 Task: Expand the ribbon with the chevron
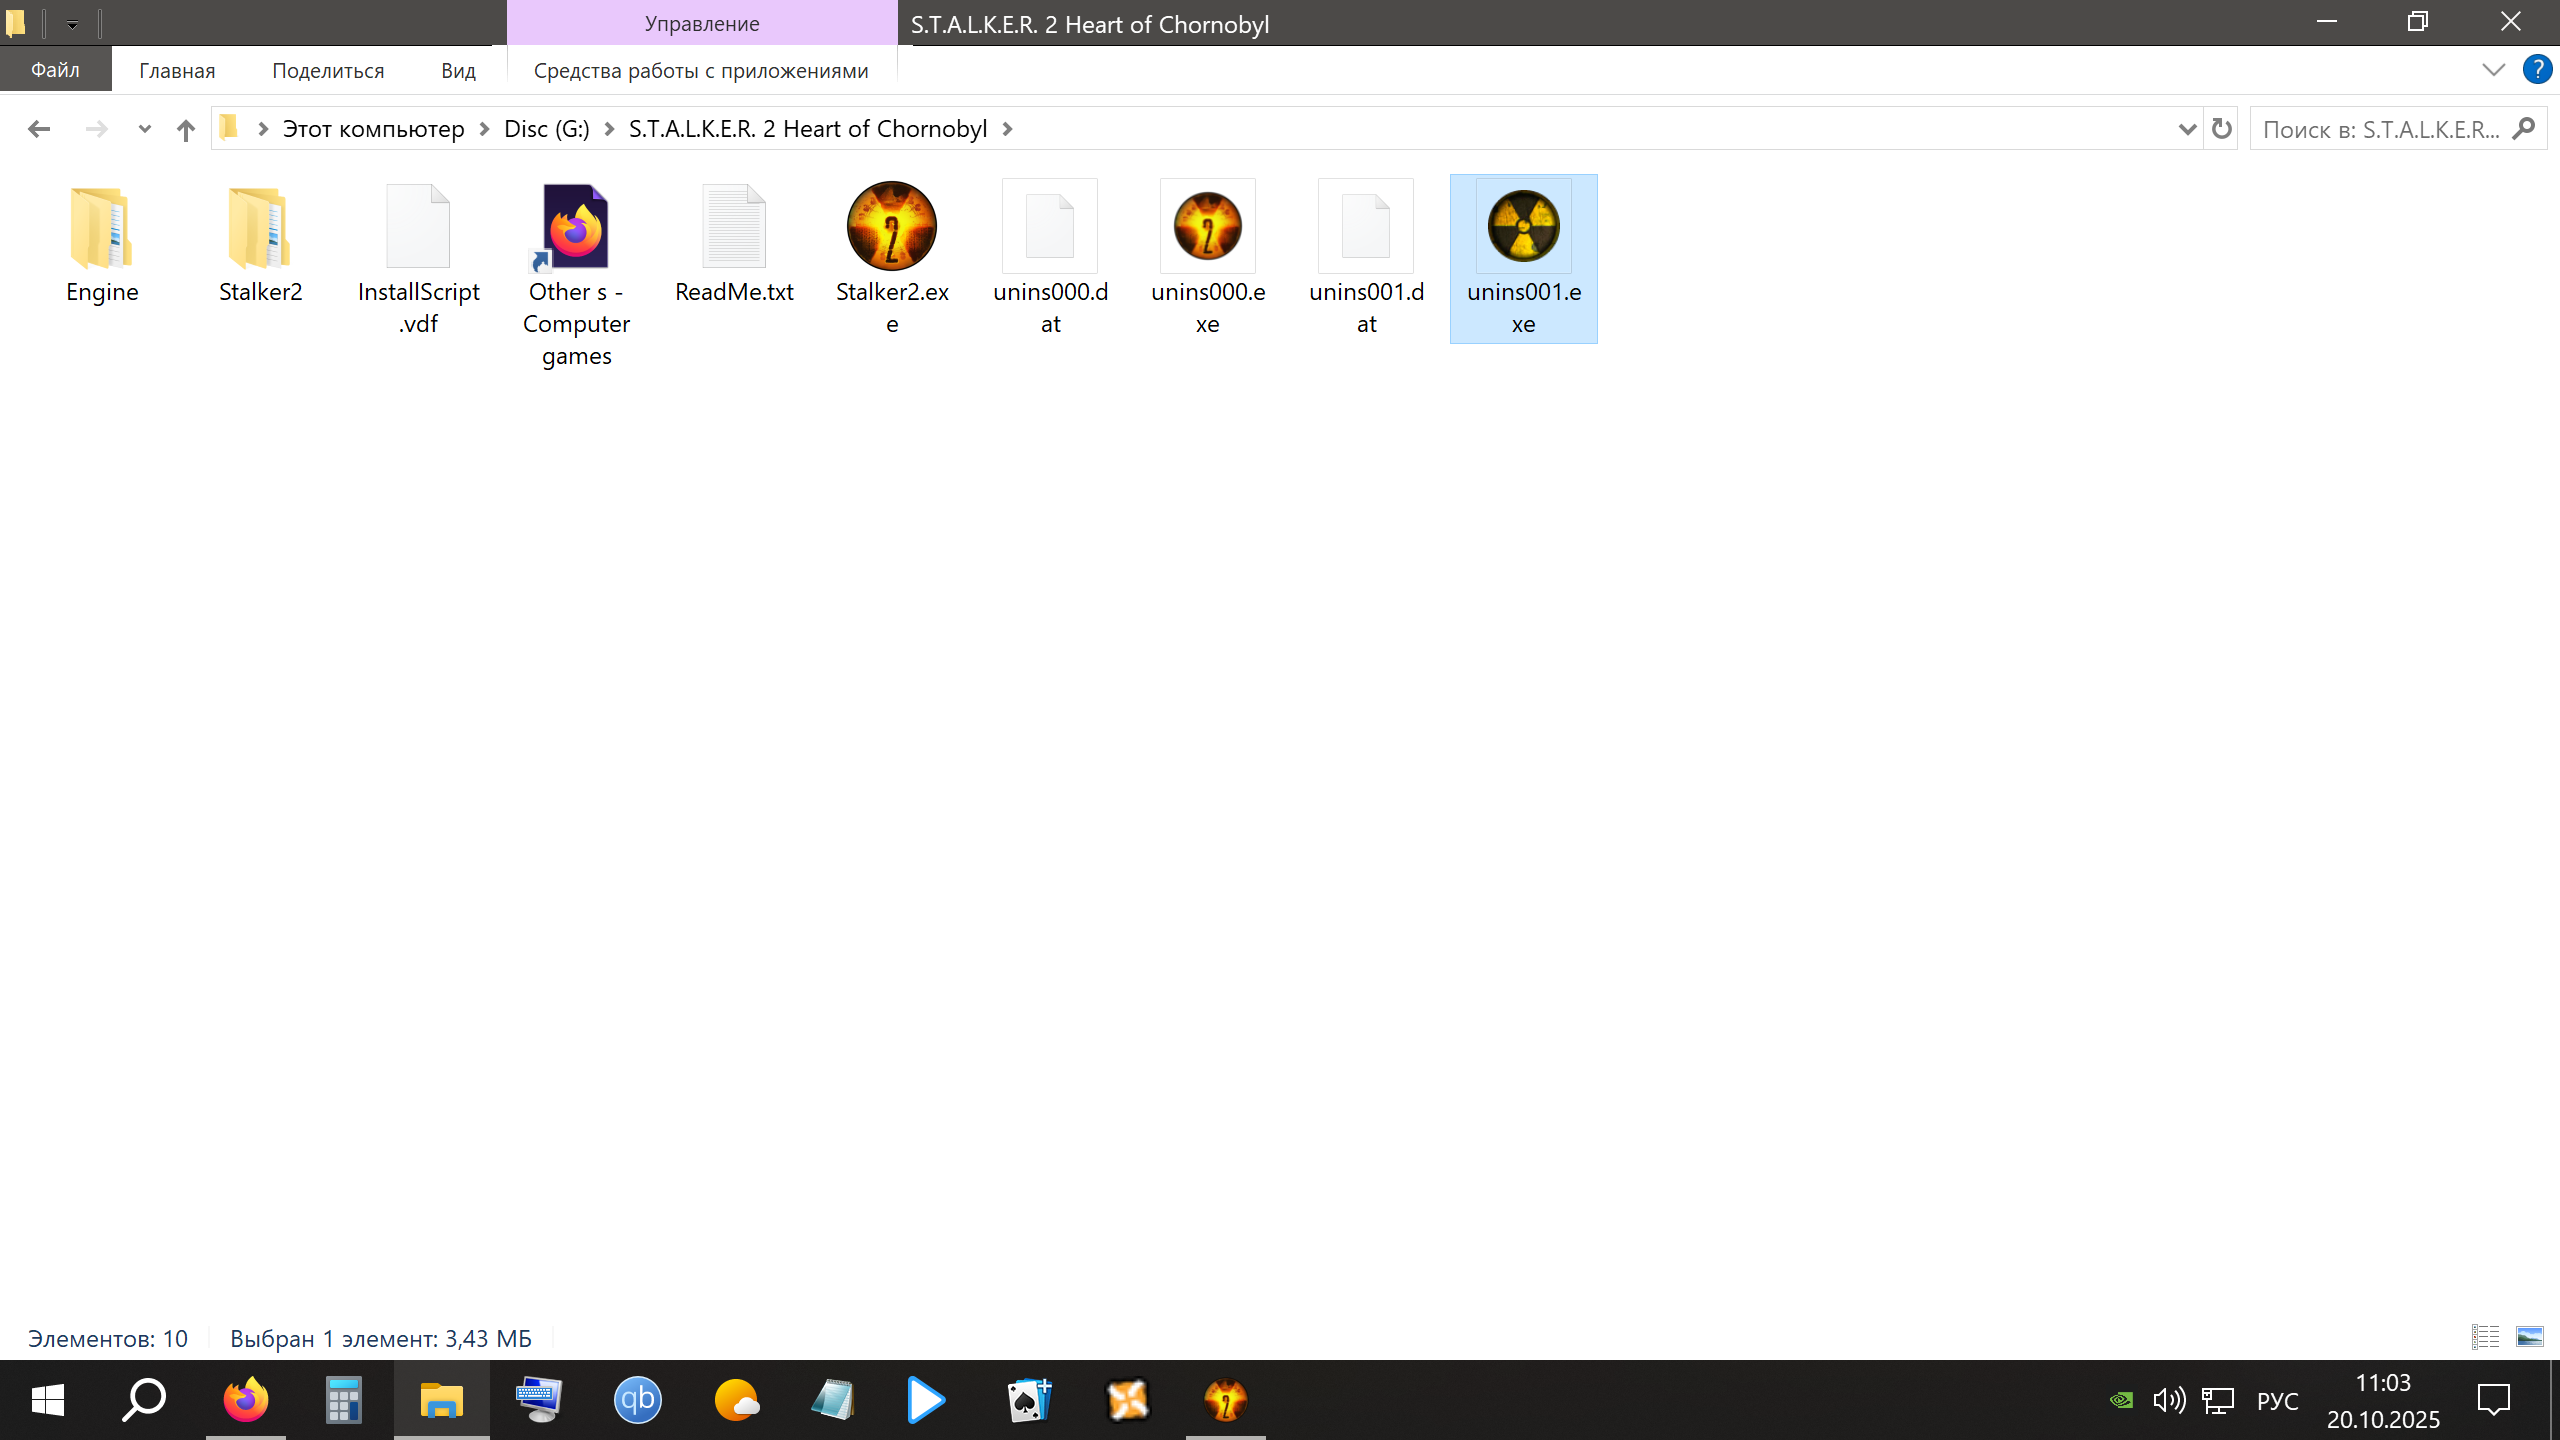click(2493, 70)
